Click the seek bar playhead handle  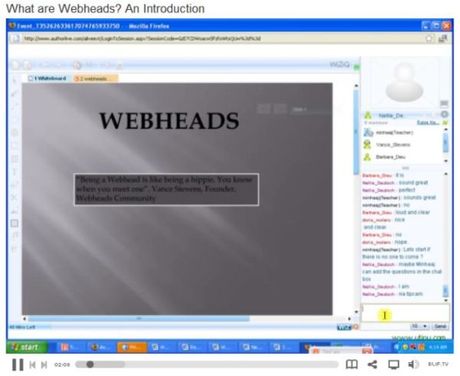click(90, 364)
